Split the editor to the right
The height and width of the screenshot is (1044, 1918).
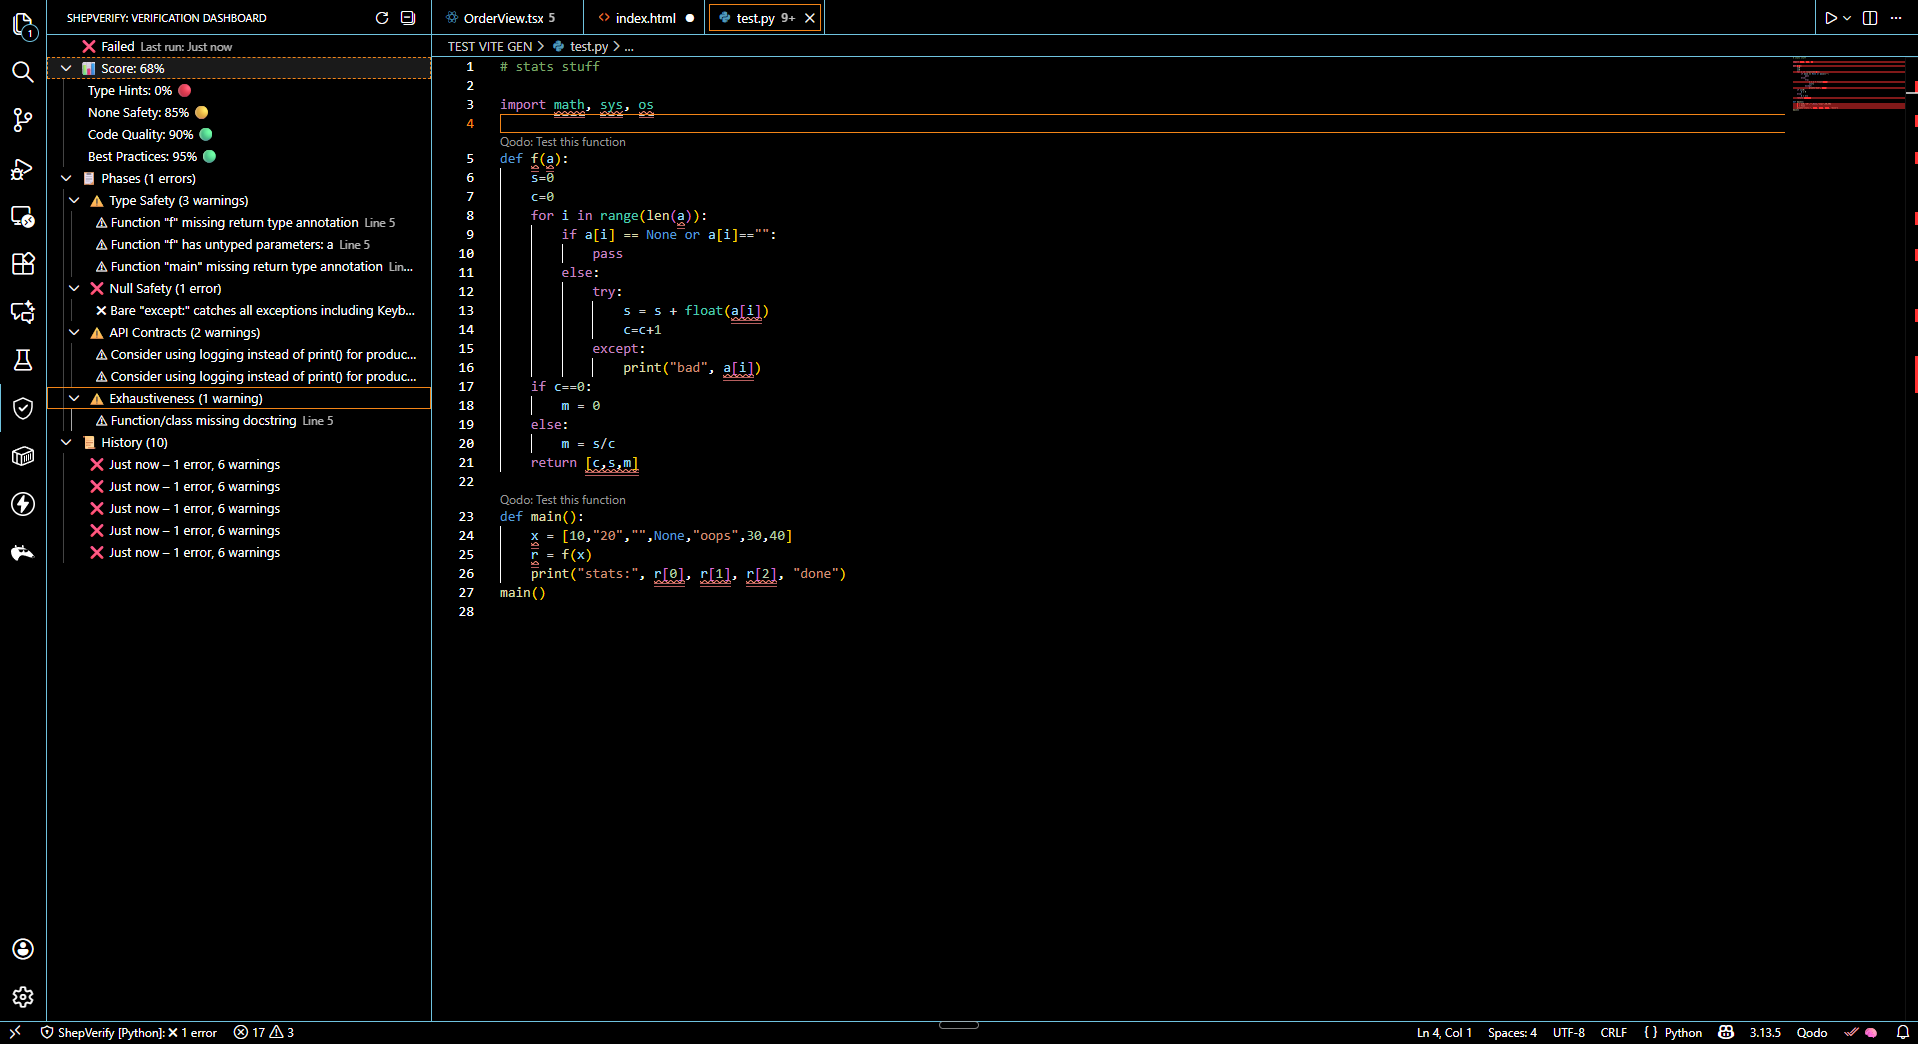coord(1870,18)
